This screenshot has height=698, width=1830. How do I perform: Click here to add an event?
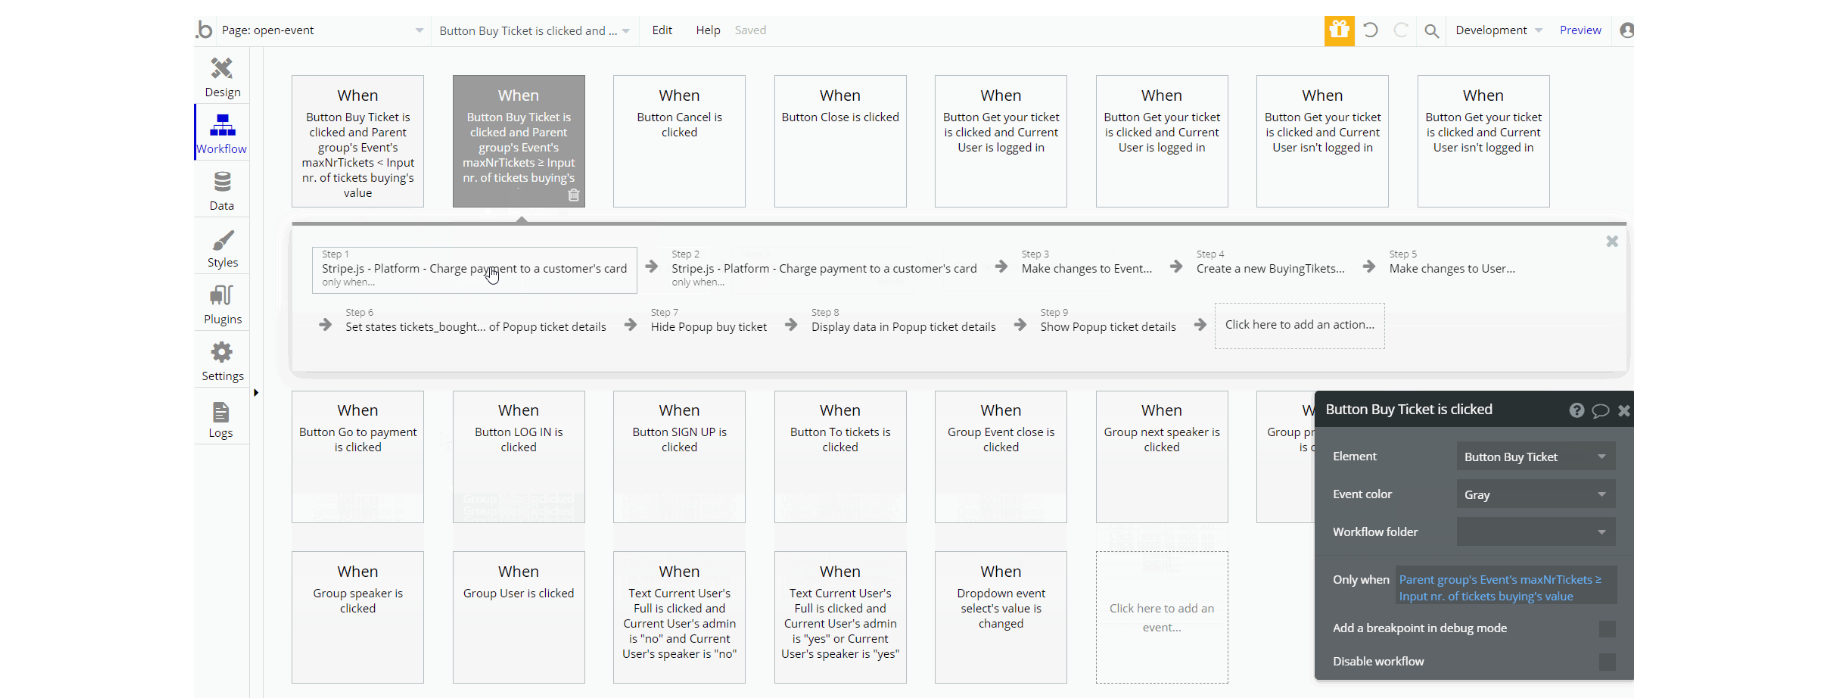click(x=1161, y=617)
